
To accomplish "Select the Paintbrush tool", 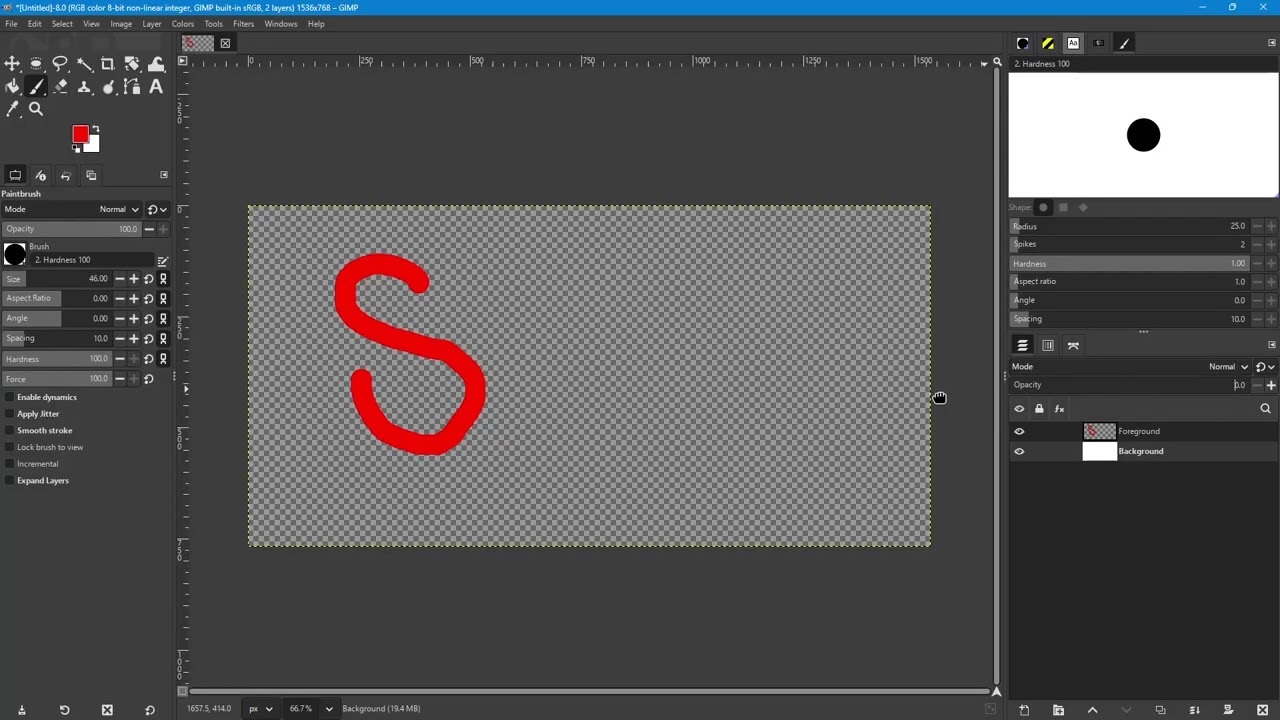I will [x=36, y=87].
